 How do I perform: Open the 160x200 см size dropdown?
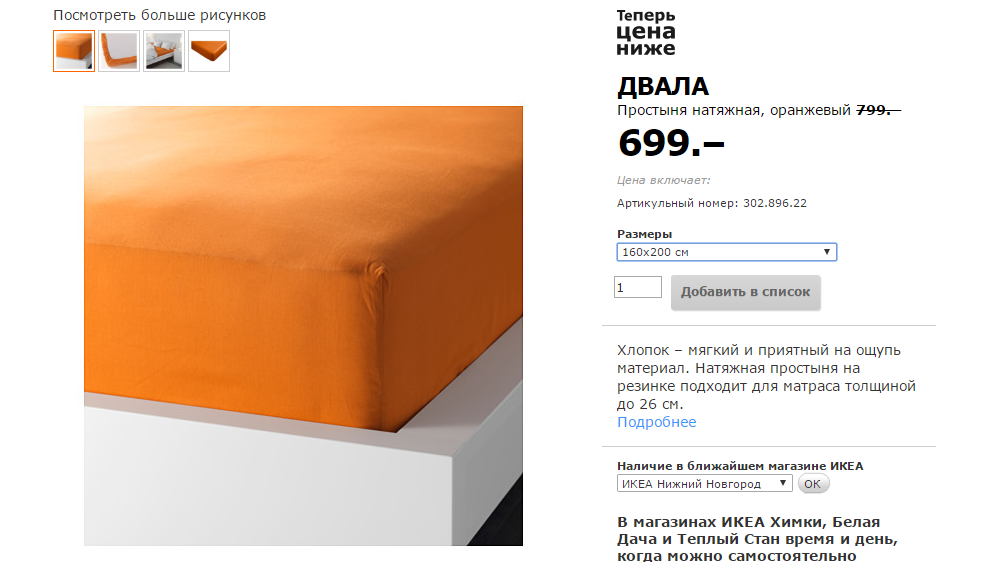[x=727, y=252]
